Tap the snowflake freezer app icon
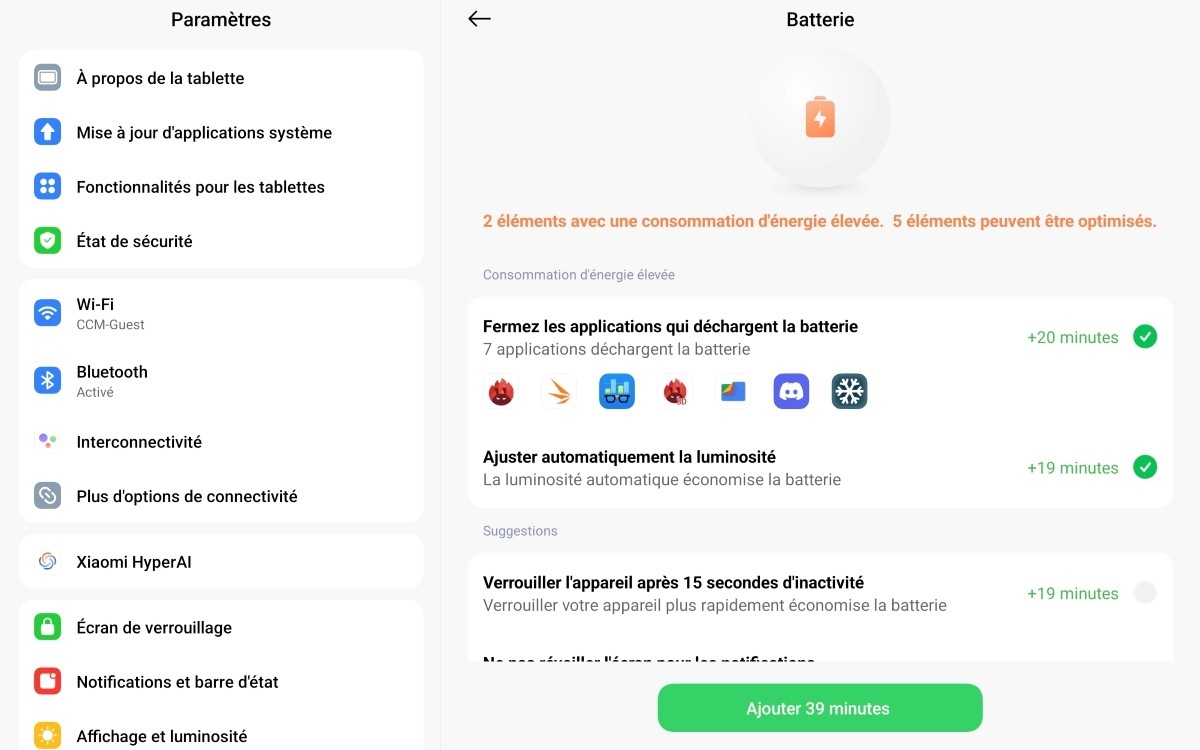Viewport: 1200px width, 750px height. (x=849, y=391)
